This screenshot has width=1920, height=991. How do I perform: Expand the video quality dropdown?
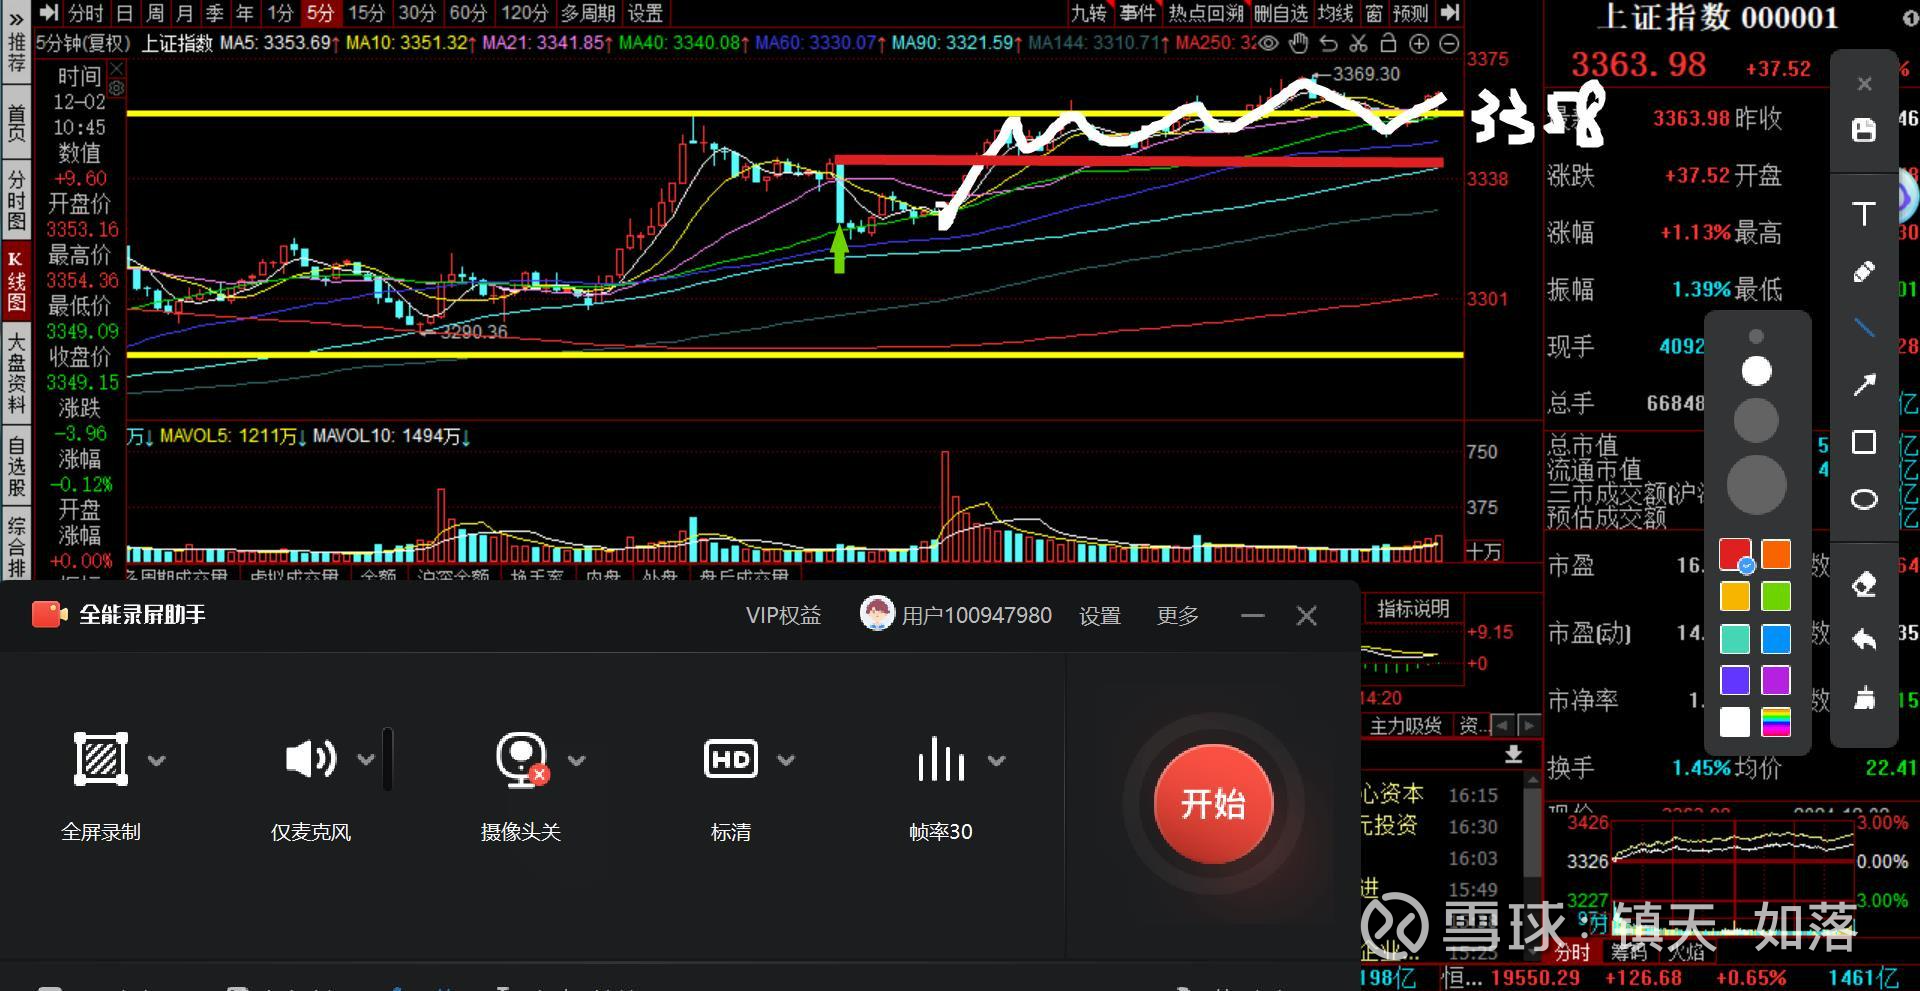[786, 760]
